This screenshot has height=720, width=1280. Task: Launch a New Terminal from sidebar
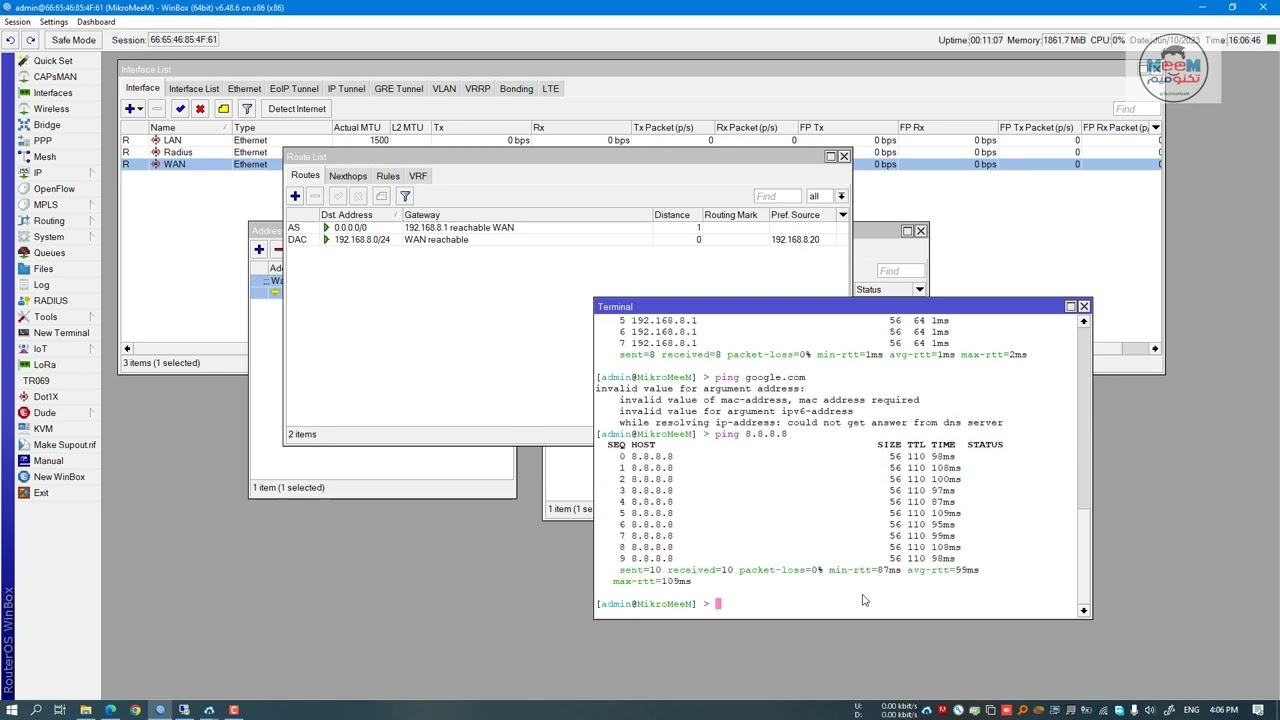click(61, 333)
